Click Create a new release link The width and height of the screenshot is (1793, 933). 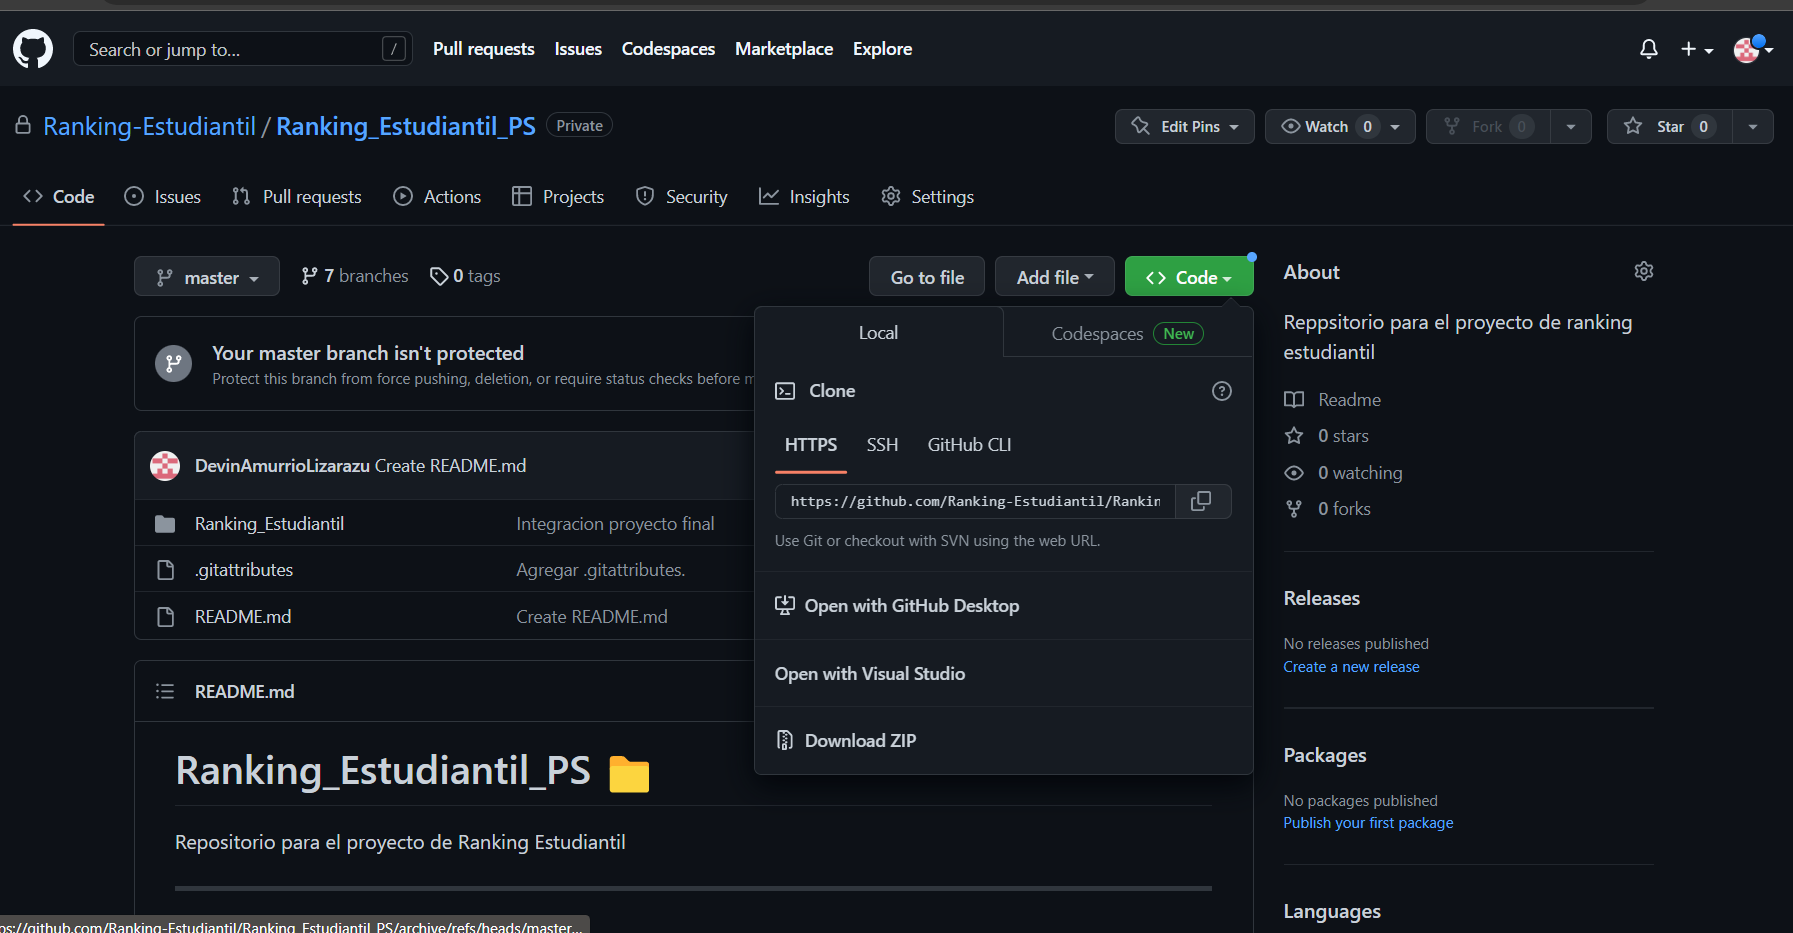[x=1351, y=667]
